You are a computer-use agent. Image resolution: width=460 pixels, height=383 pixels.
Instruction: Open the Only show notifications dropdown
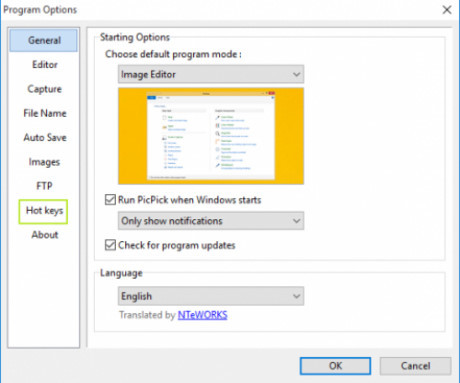[211, 221]
